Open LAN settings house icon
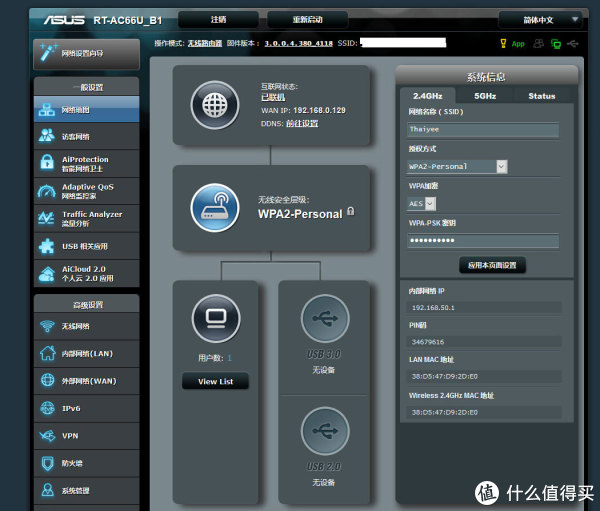The image size is (600, 511). [47, 353]
